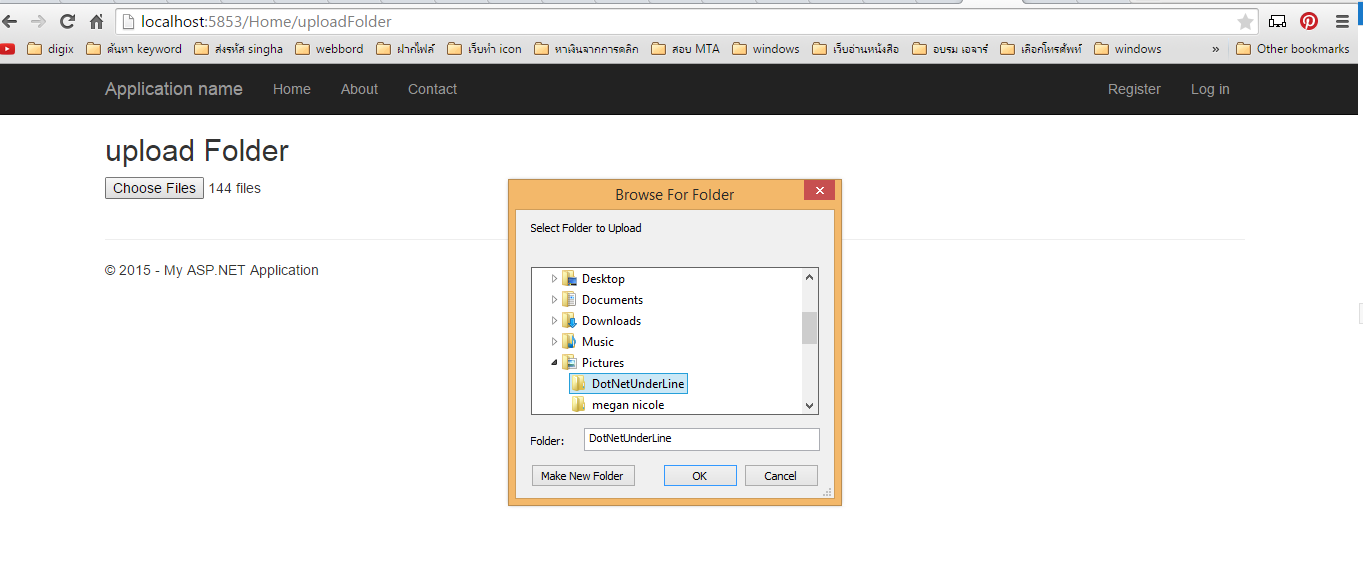Open the Register link
The height and width of the screenshot is (584, 1363).
point(1134,89)
